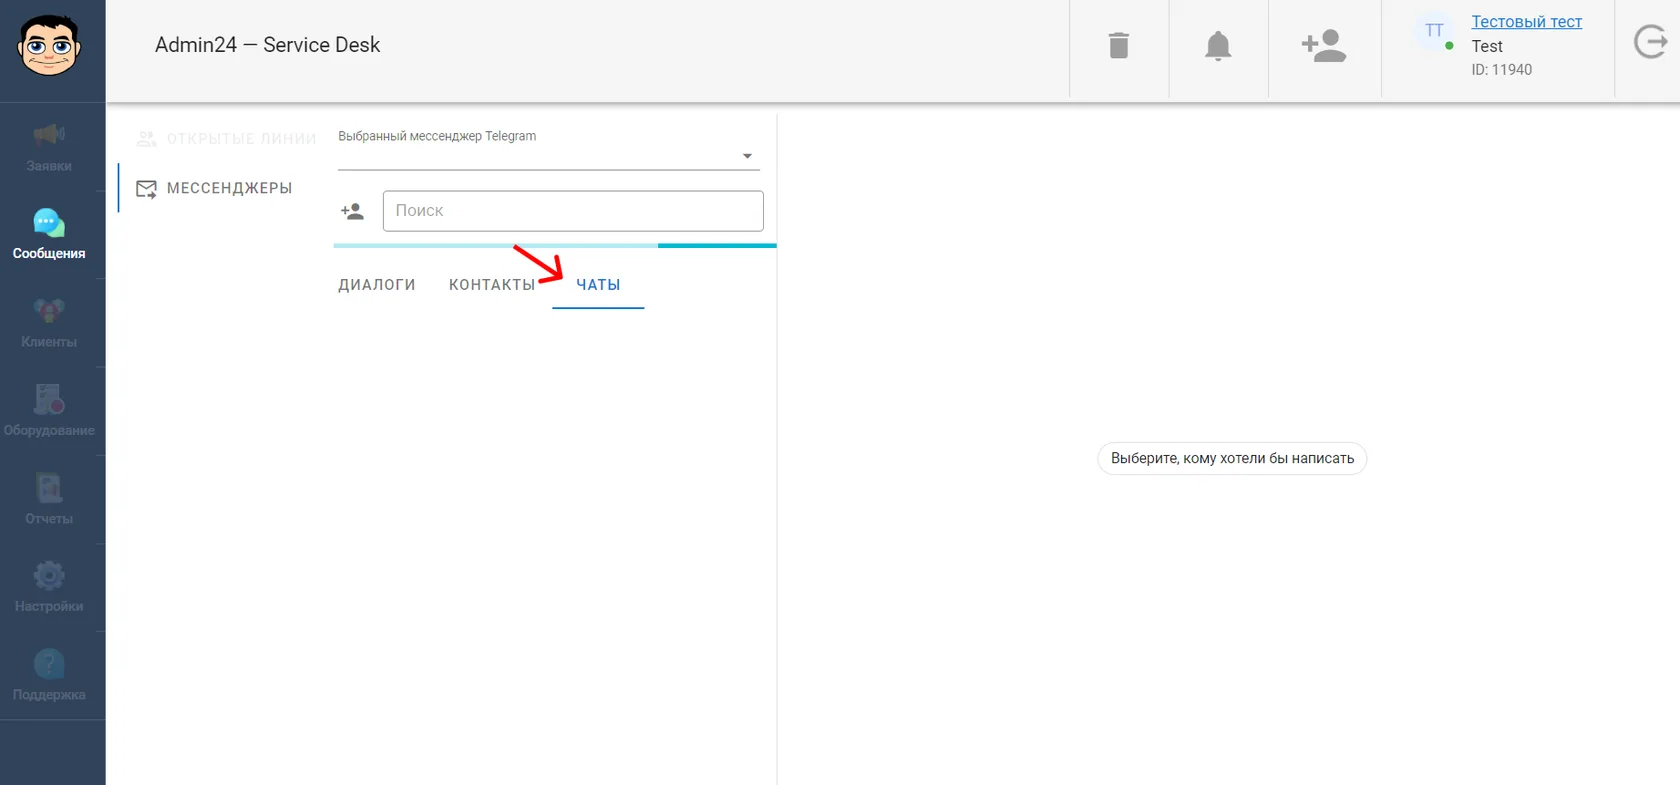The height and width of the screenshot is (785, 1680).
Task: Focus the Поиск search field
Action: point(573,211)
